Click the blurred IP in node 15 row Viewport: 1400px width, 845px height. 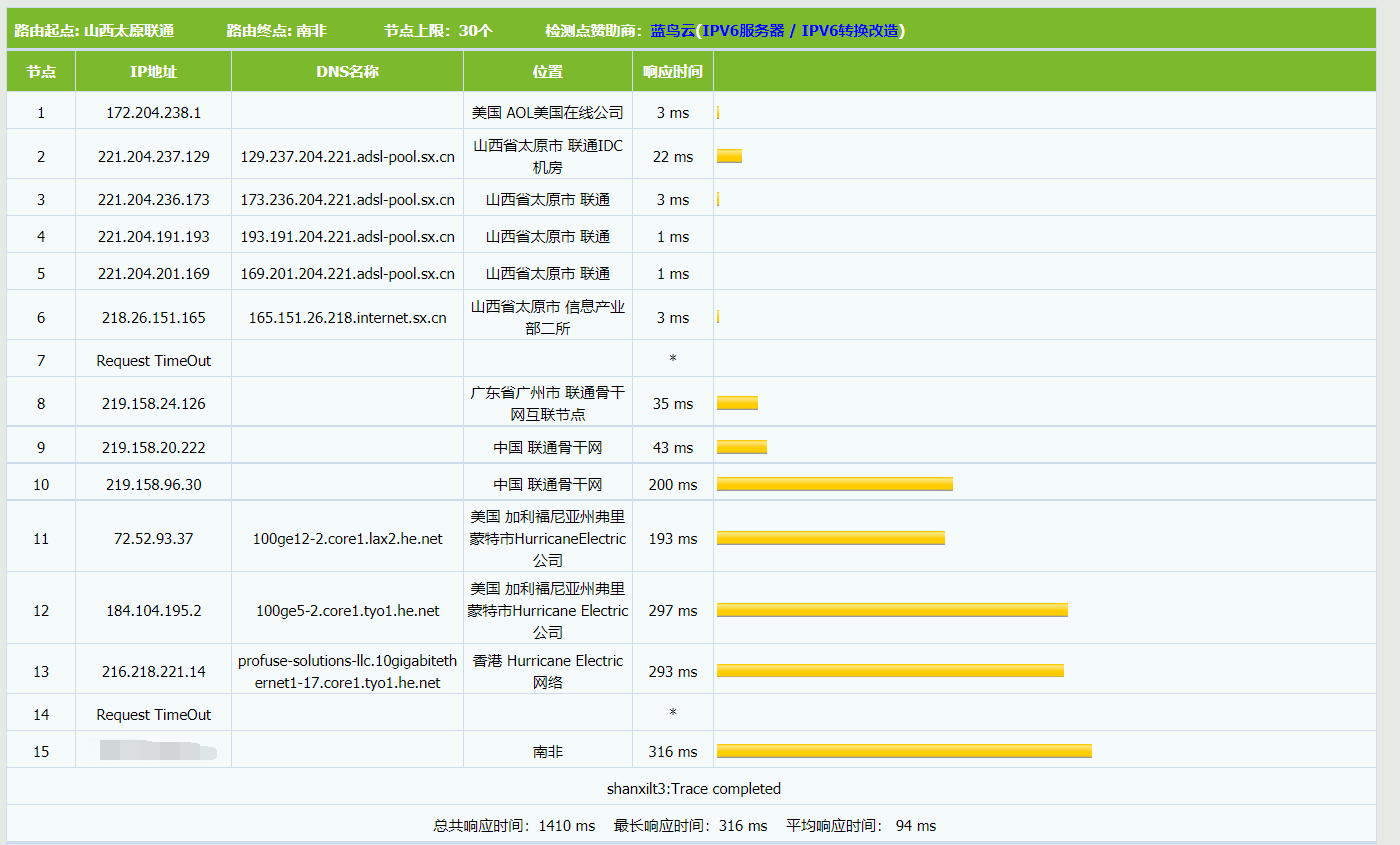(x=158, y=751)
